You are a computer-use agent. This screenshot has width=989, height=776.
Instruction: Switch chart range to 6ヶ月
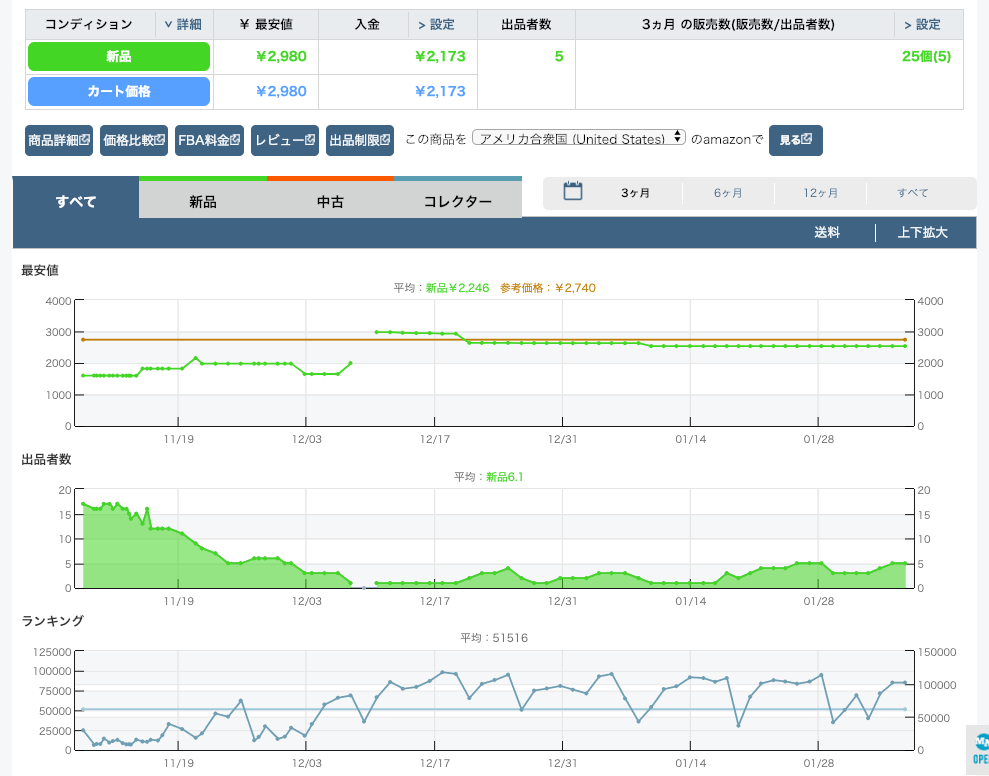[x=728, y=193]
